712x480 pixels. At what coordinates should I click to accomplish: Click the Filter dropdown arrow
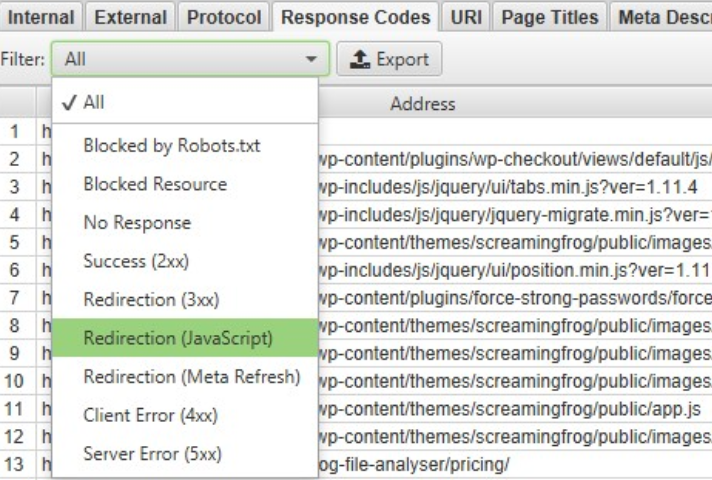click(x=311, y=59)
